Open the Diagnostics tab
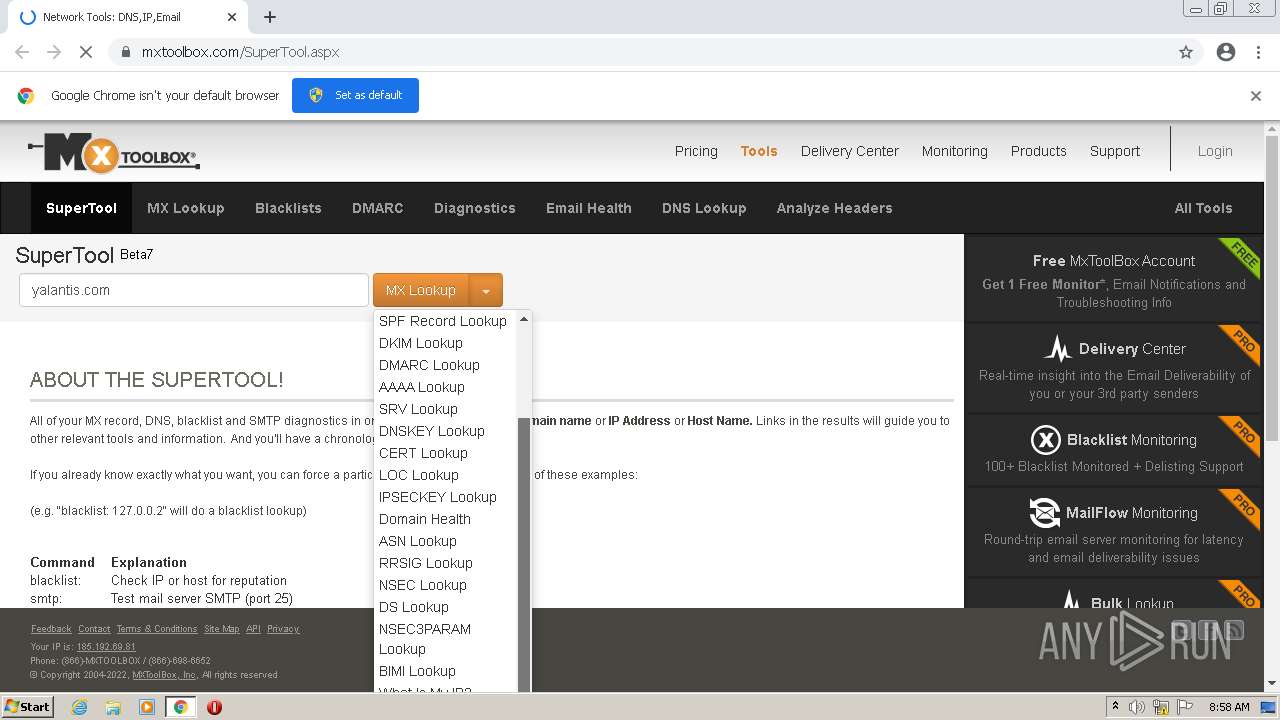 click(x=475, y=208)
